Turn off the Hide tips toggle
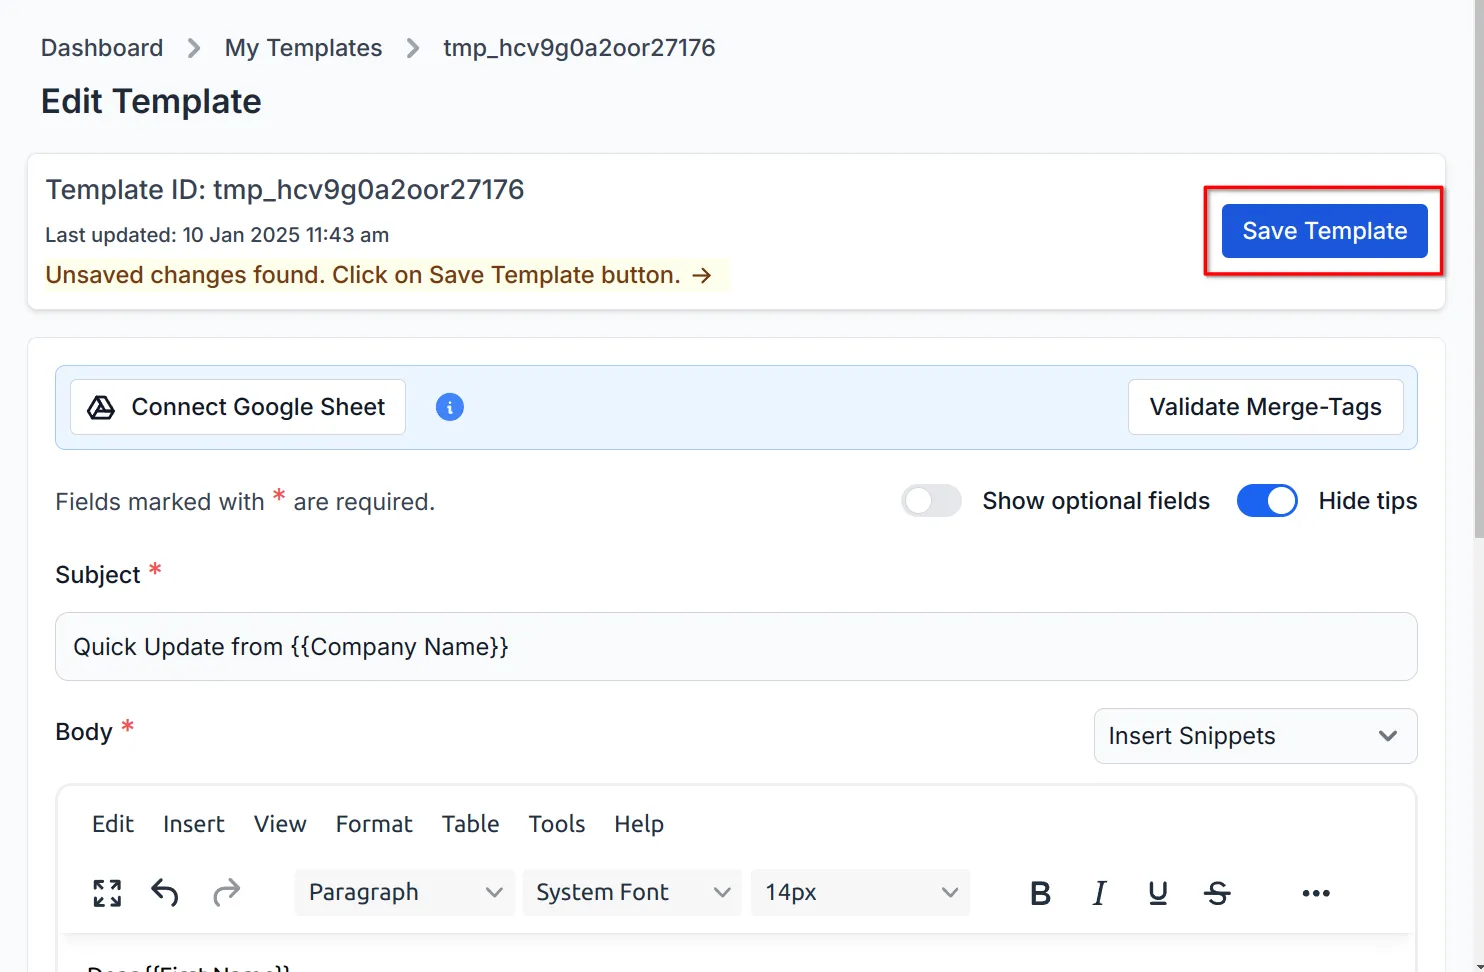 (1267, 500)
